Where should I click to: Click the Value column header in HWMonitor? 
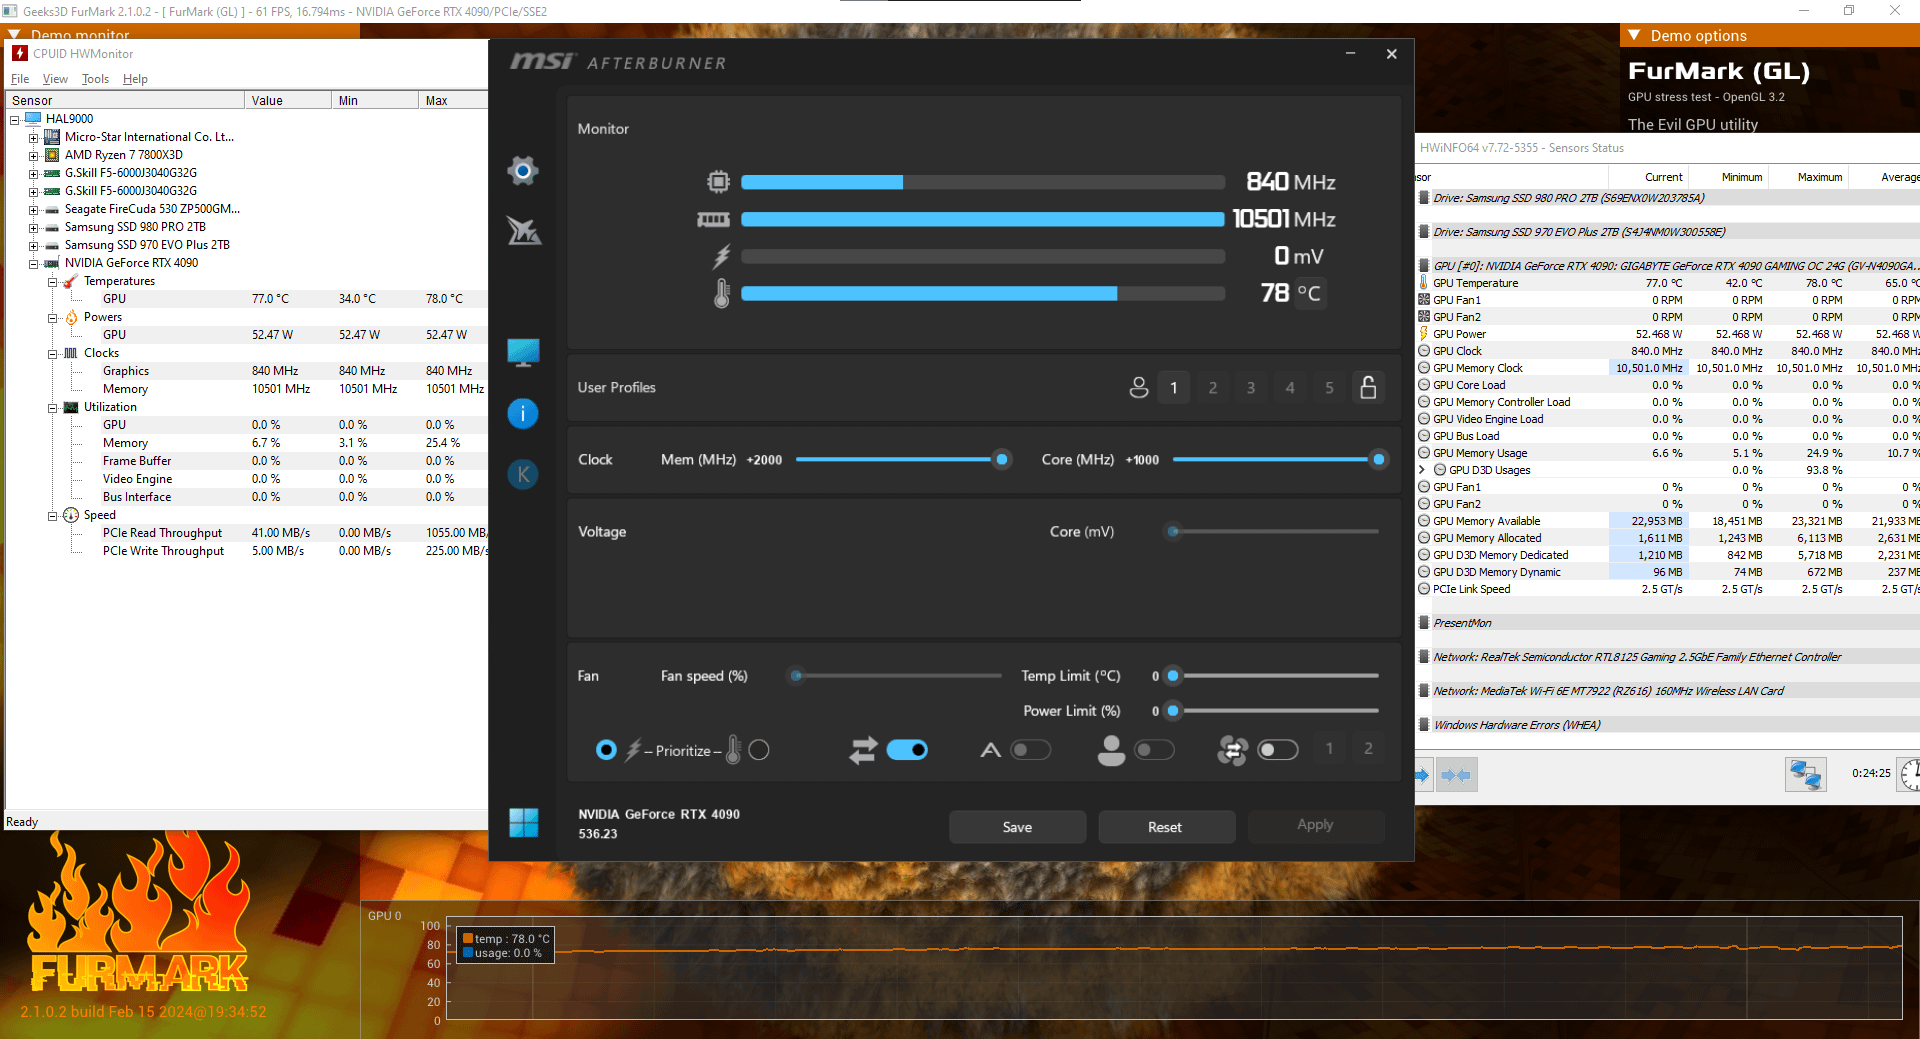coord(288,100)
